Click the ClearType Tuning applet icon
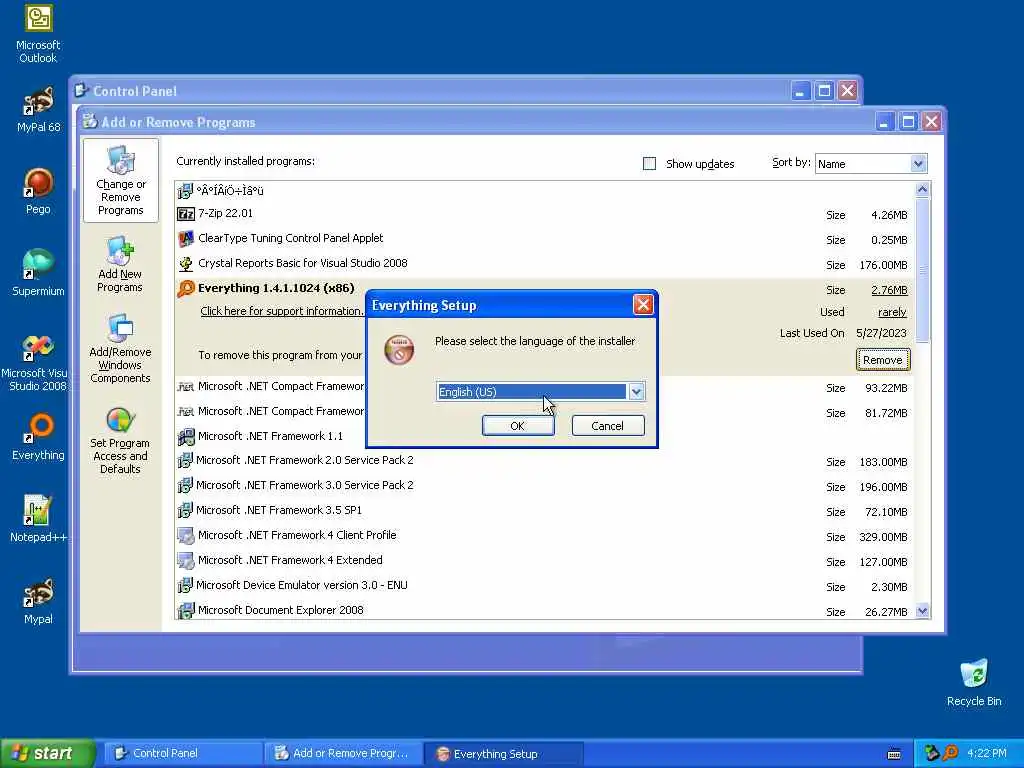 click(x=186, y=238)
